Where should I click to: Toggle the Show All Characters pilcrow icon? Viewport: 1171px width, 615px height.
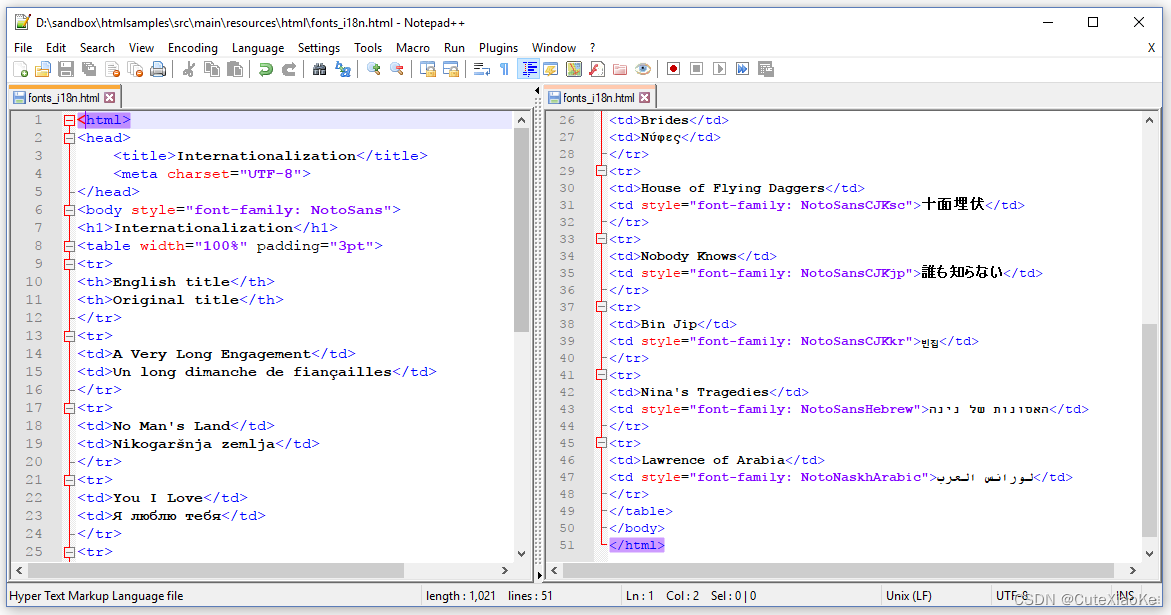pos(504,69)
